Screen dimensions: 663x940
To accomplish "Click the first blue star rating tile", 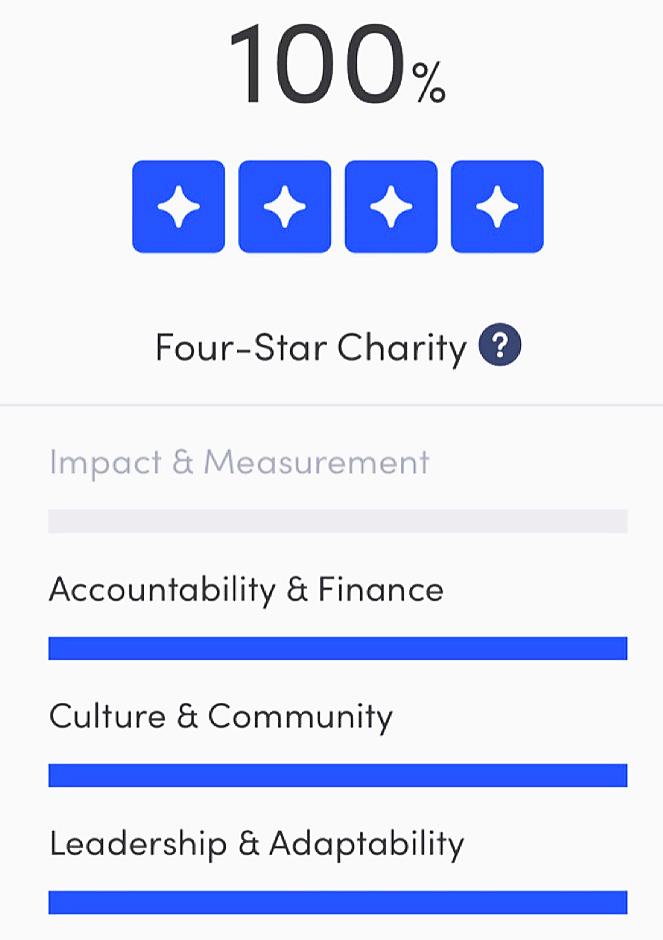I will pos(178,206).
